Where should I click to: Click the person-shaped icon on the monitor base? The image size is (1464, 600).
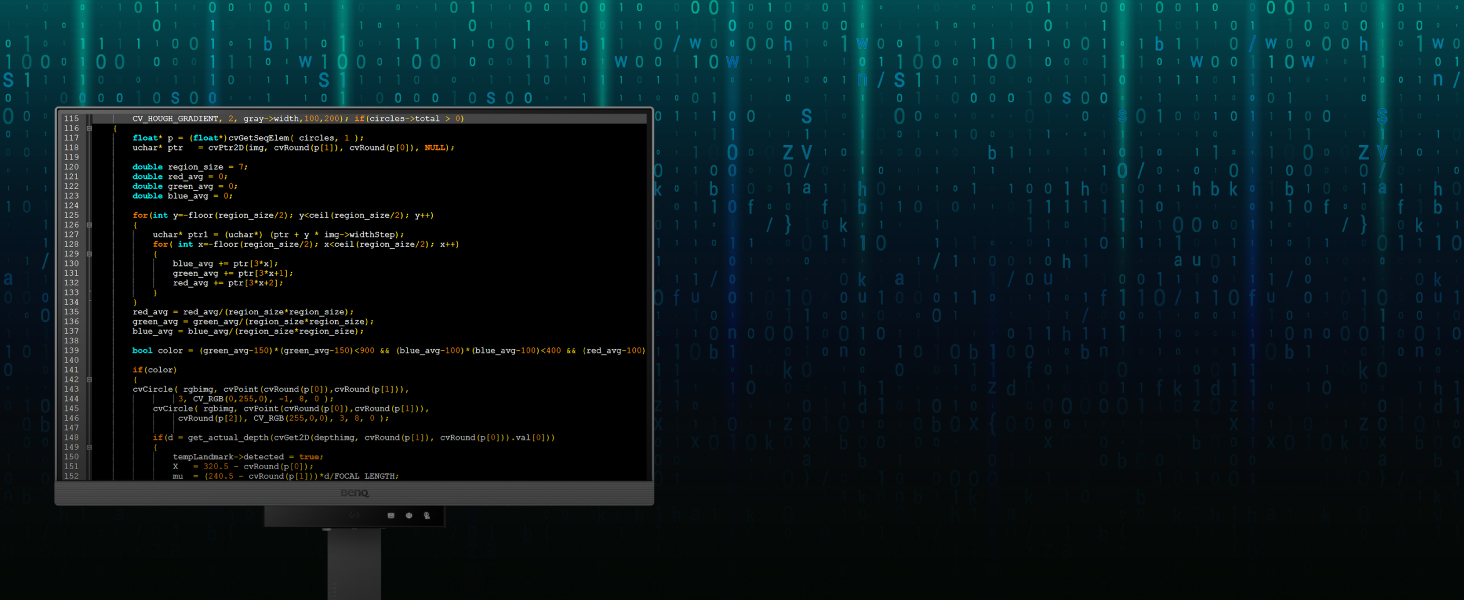pos(426,515)
